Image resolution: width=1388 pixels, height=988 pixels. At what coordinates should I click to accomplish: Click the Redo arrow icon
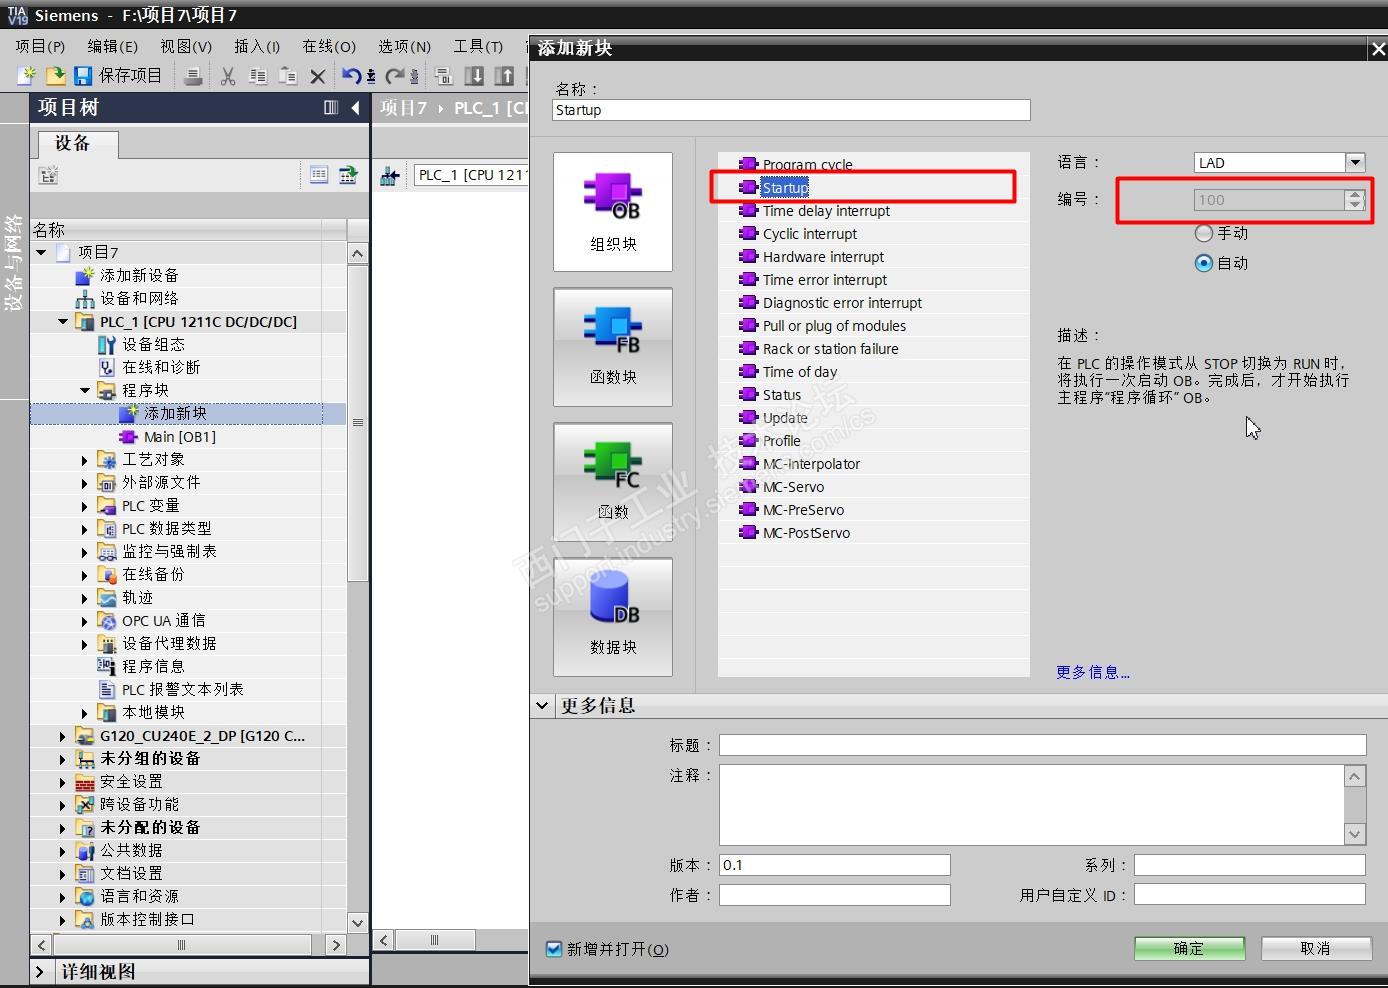(x=396, y=76)
